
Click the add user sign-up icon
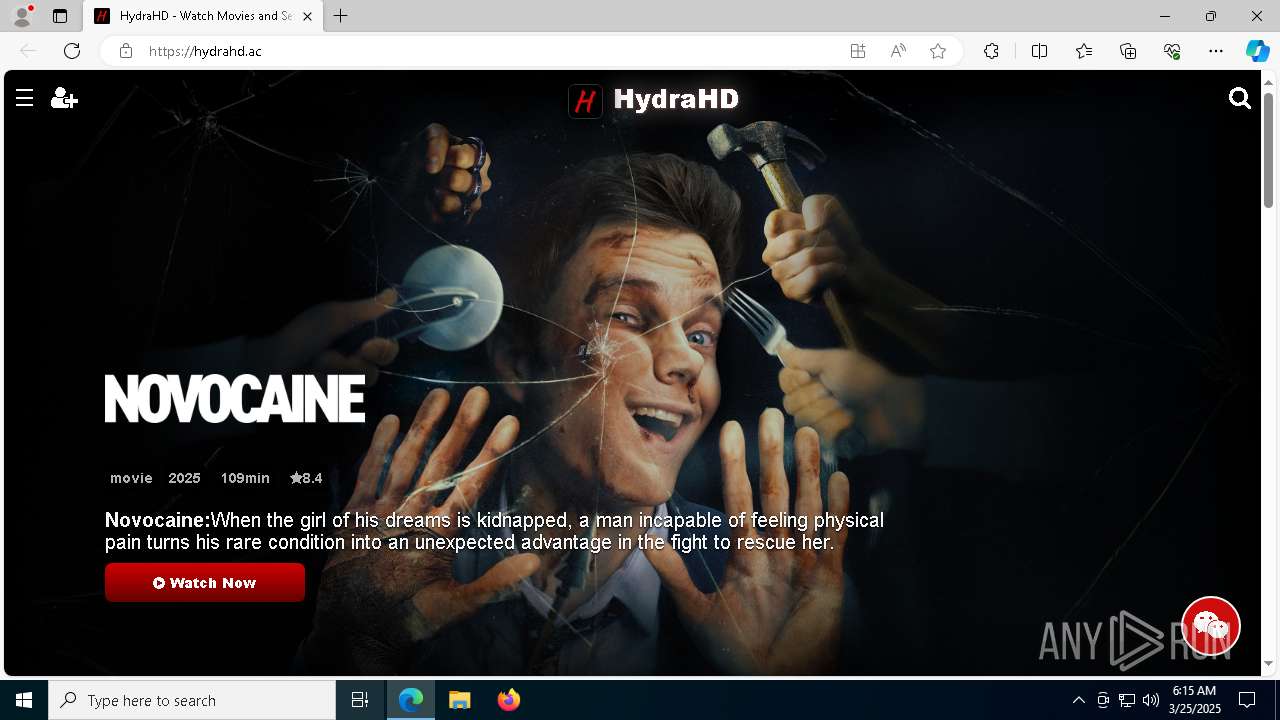click(x=64, y=98)
